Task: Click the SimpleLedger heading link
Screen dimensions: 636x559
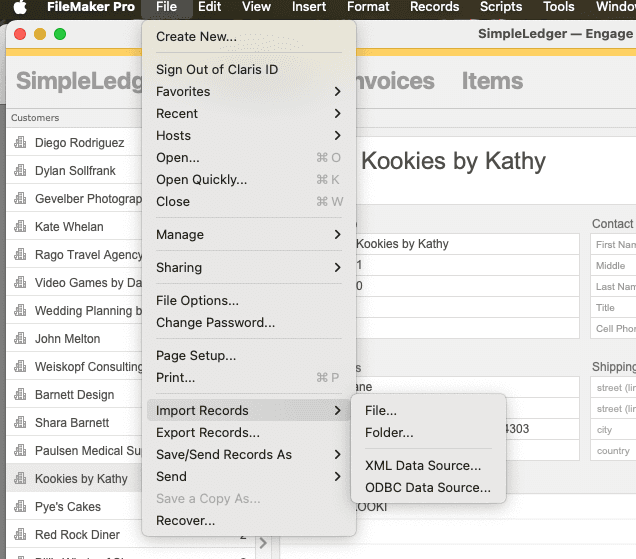Action: click(79, 81)
